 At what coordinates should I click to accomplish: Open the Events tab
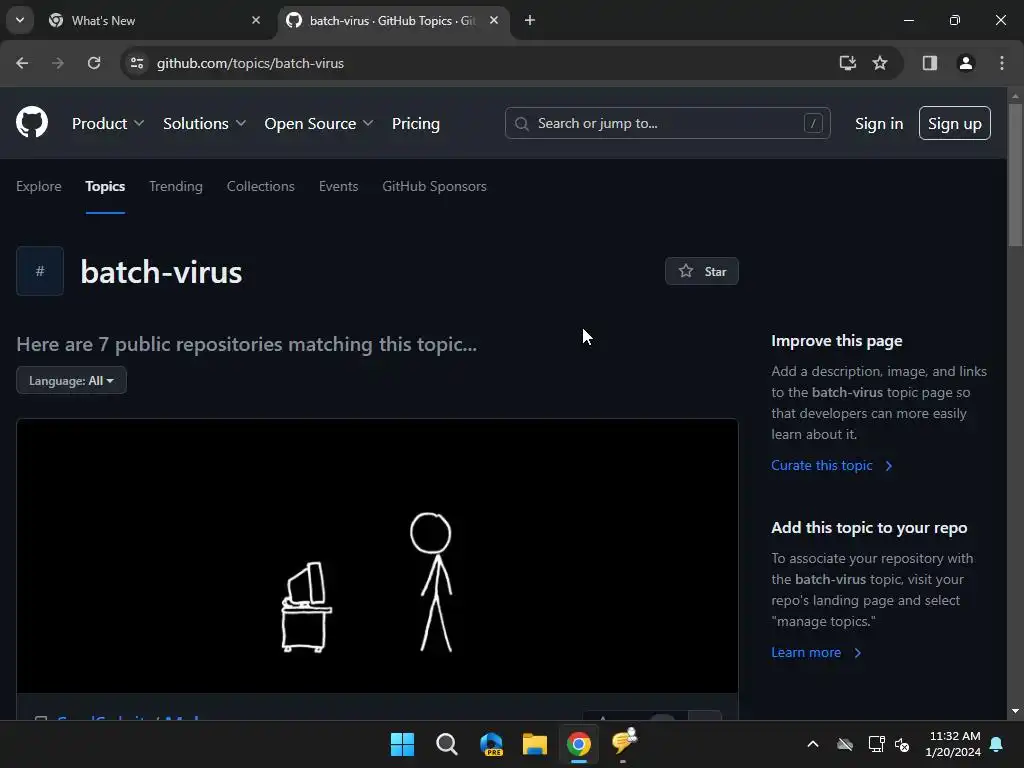point(338,186)
